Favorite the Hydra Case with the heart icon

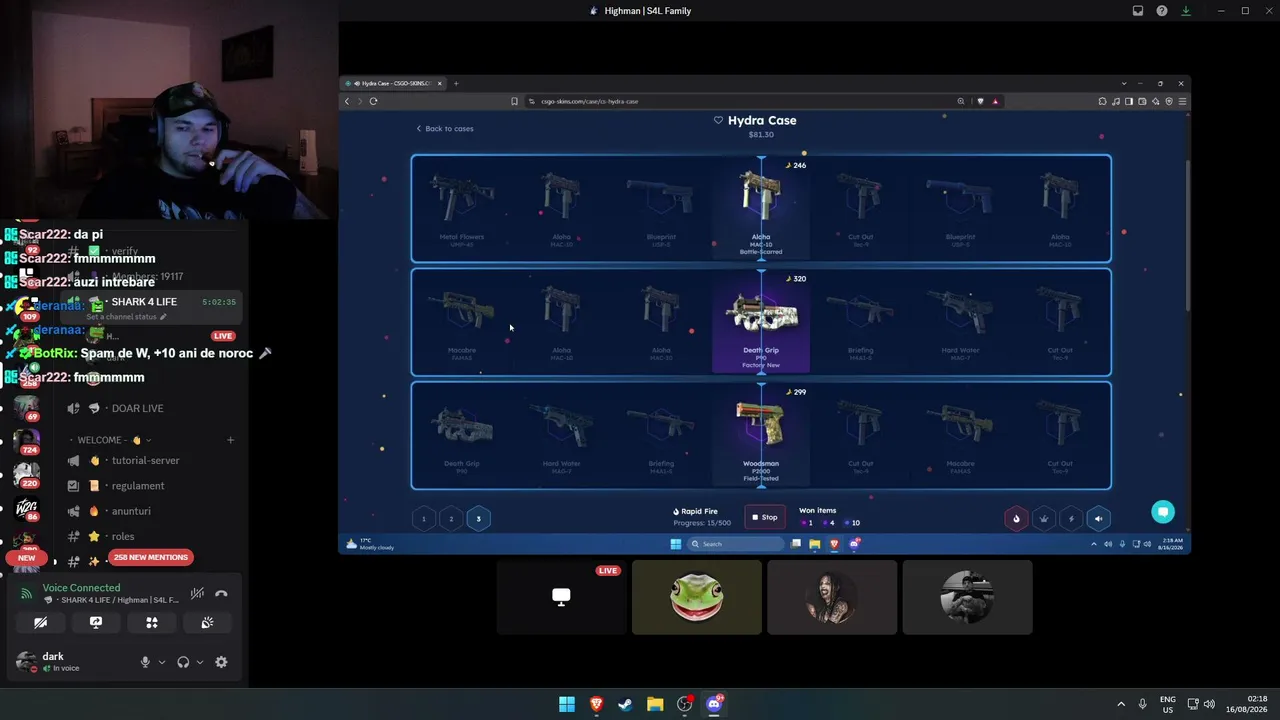[718, 120]
